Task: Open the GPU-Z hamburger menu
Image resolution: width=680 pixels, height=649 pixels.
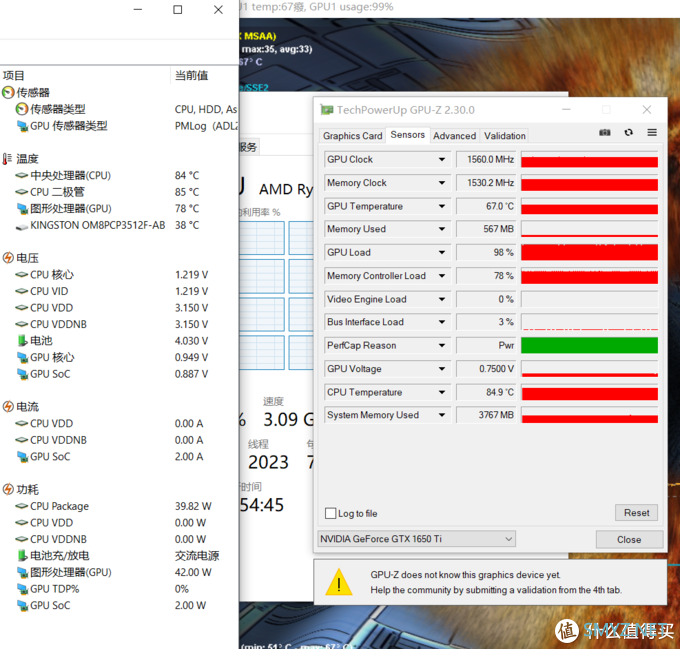Action: point(652,133)
